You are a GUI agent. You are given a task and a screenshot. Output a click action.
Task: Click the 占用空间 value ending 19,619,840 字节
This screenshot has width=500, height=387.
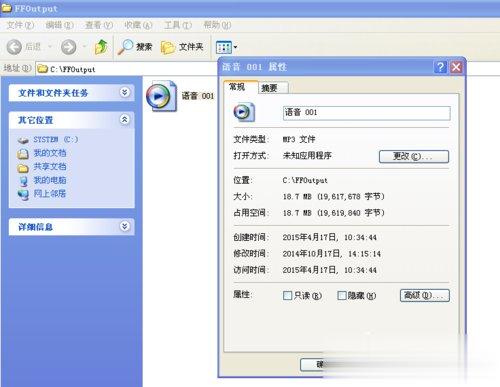[334, 213]
